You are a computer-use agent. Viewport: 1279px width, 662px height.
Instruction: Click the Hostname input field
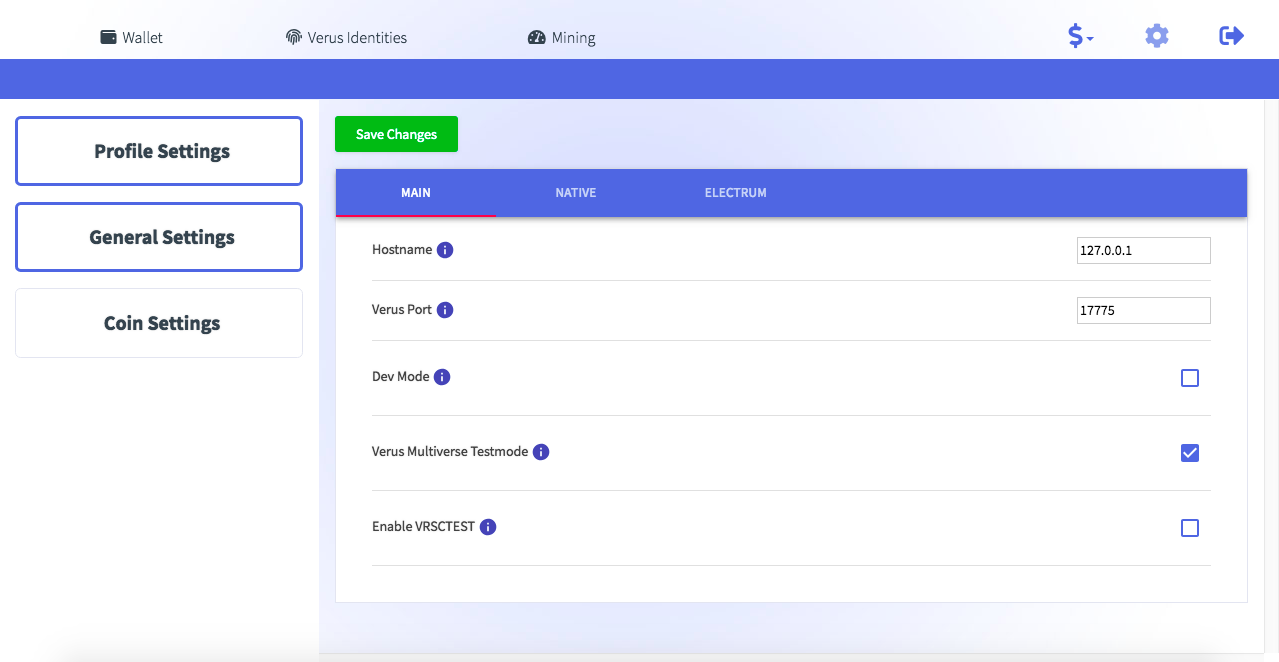click(1143, 250)
